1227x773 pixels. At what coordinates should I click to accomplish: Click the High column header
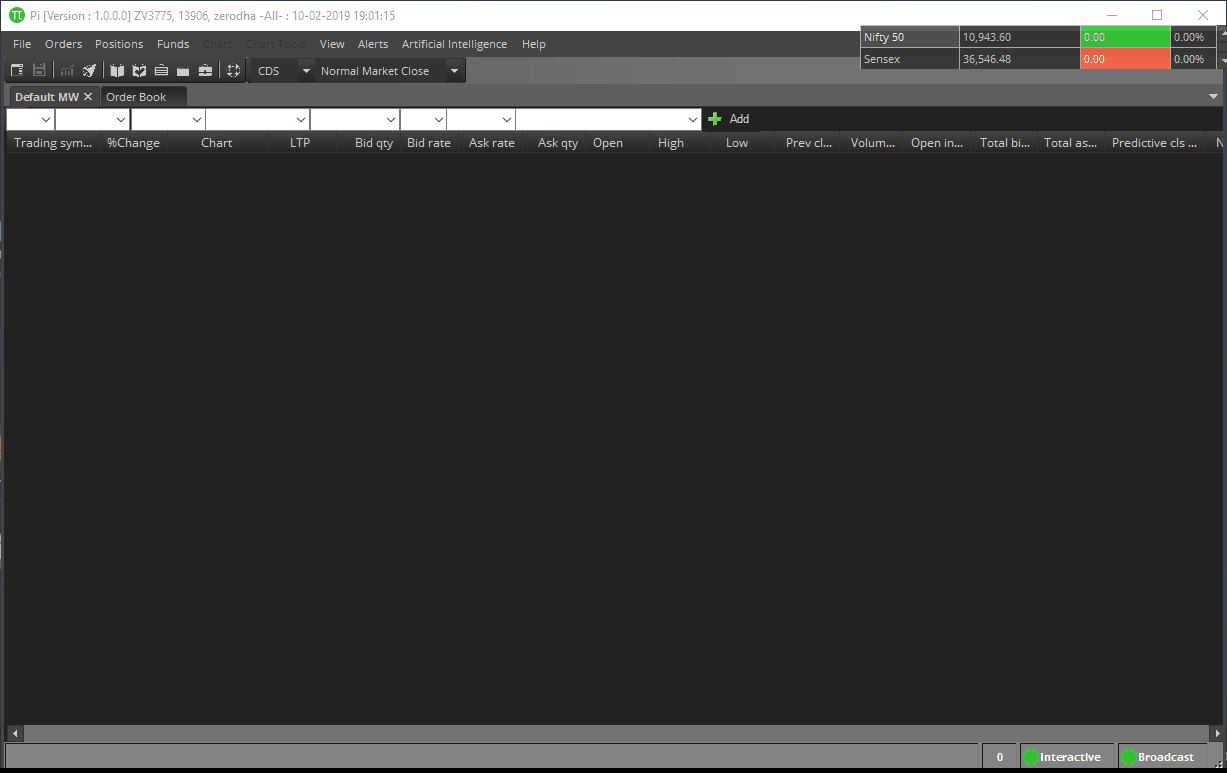(x=671, y=143)
